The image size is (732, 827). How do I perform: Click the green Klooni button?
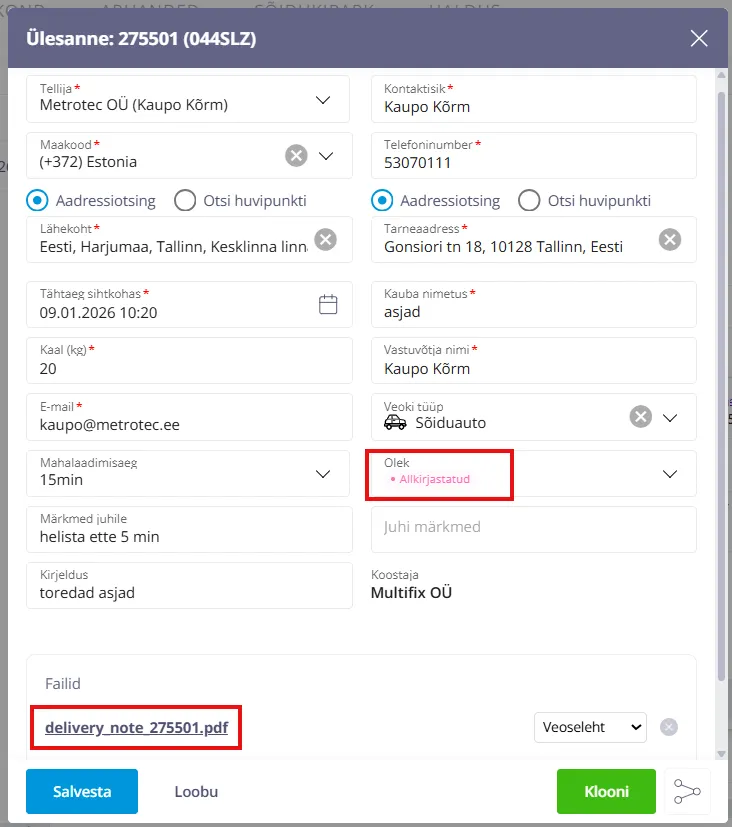606,791
